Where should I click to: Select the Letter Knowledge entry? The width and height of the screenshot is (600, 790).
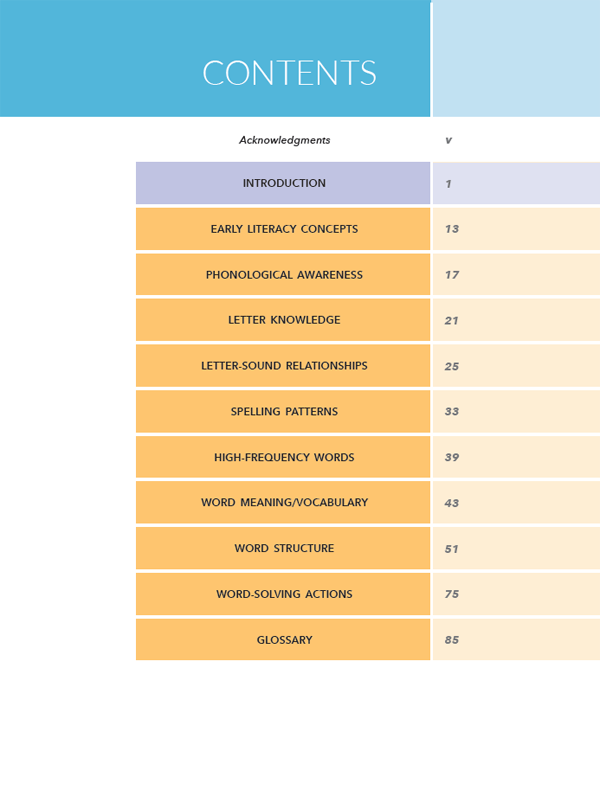284,320
